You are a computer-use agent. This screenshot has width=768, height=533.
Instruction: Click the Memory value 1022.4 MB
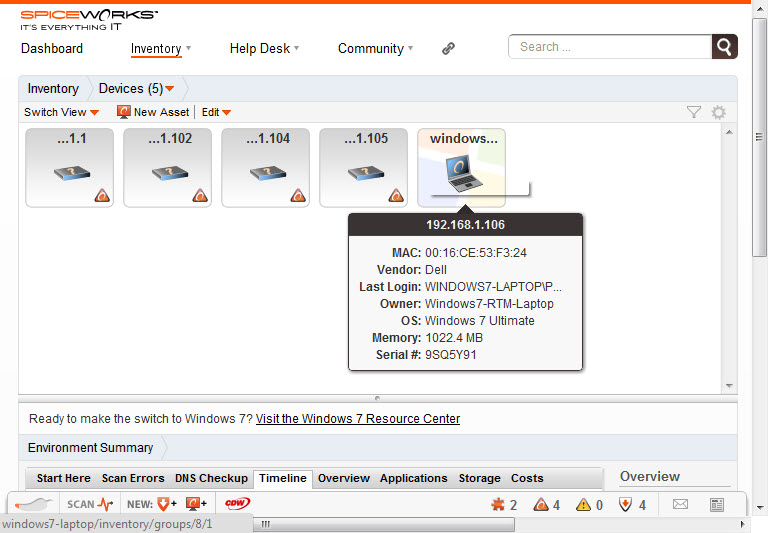point(454,338)
